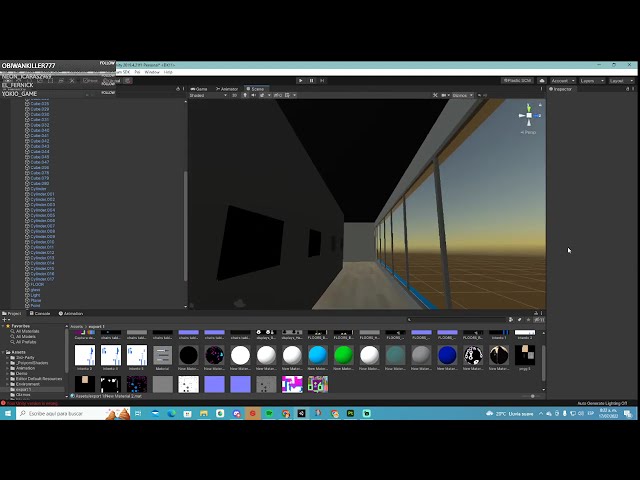Open the Gizmos dropdown

462,96
